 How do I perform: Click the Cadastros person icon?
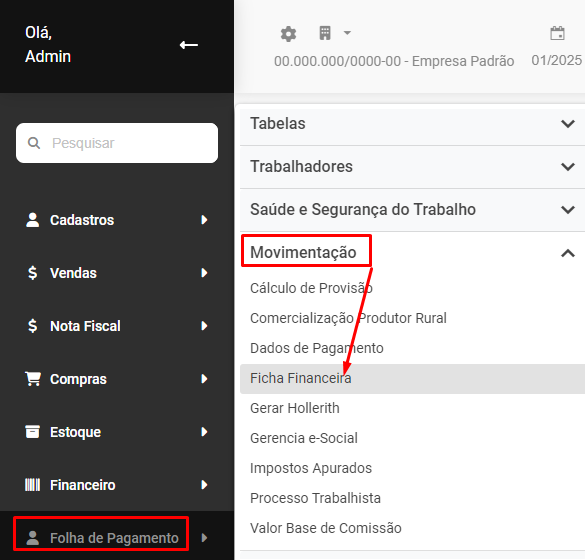coord(32,220)
